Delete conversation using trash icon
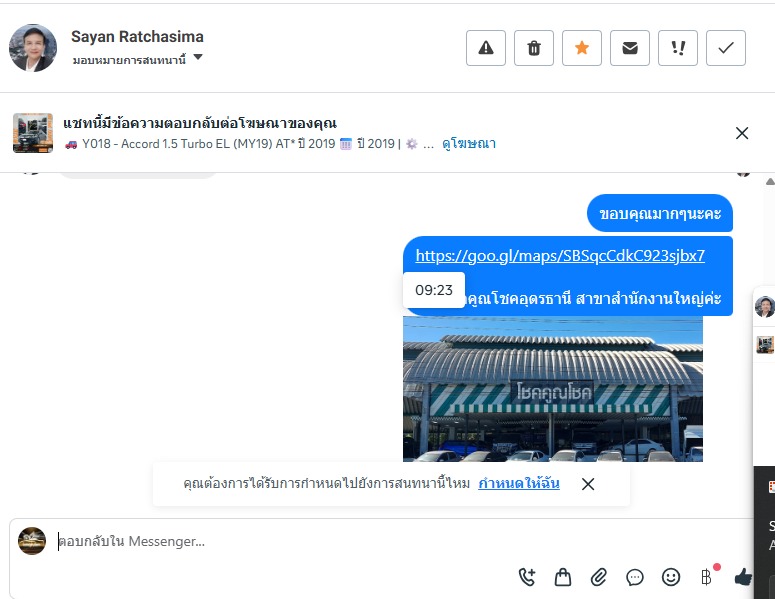775x599 pixels. (x=534, y=48)
